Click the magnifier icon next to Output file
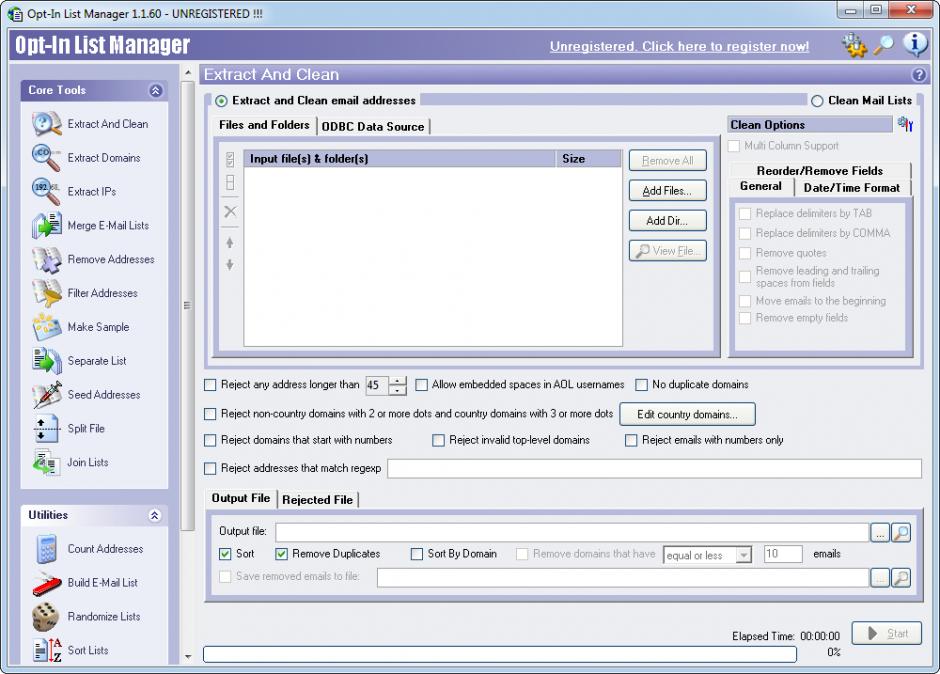 point(901,533)
